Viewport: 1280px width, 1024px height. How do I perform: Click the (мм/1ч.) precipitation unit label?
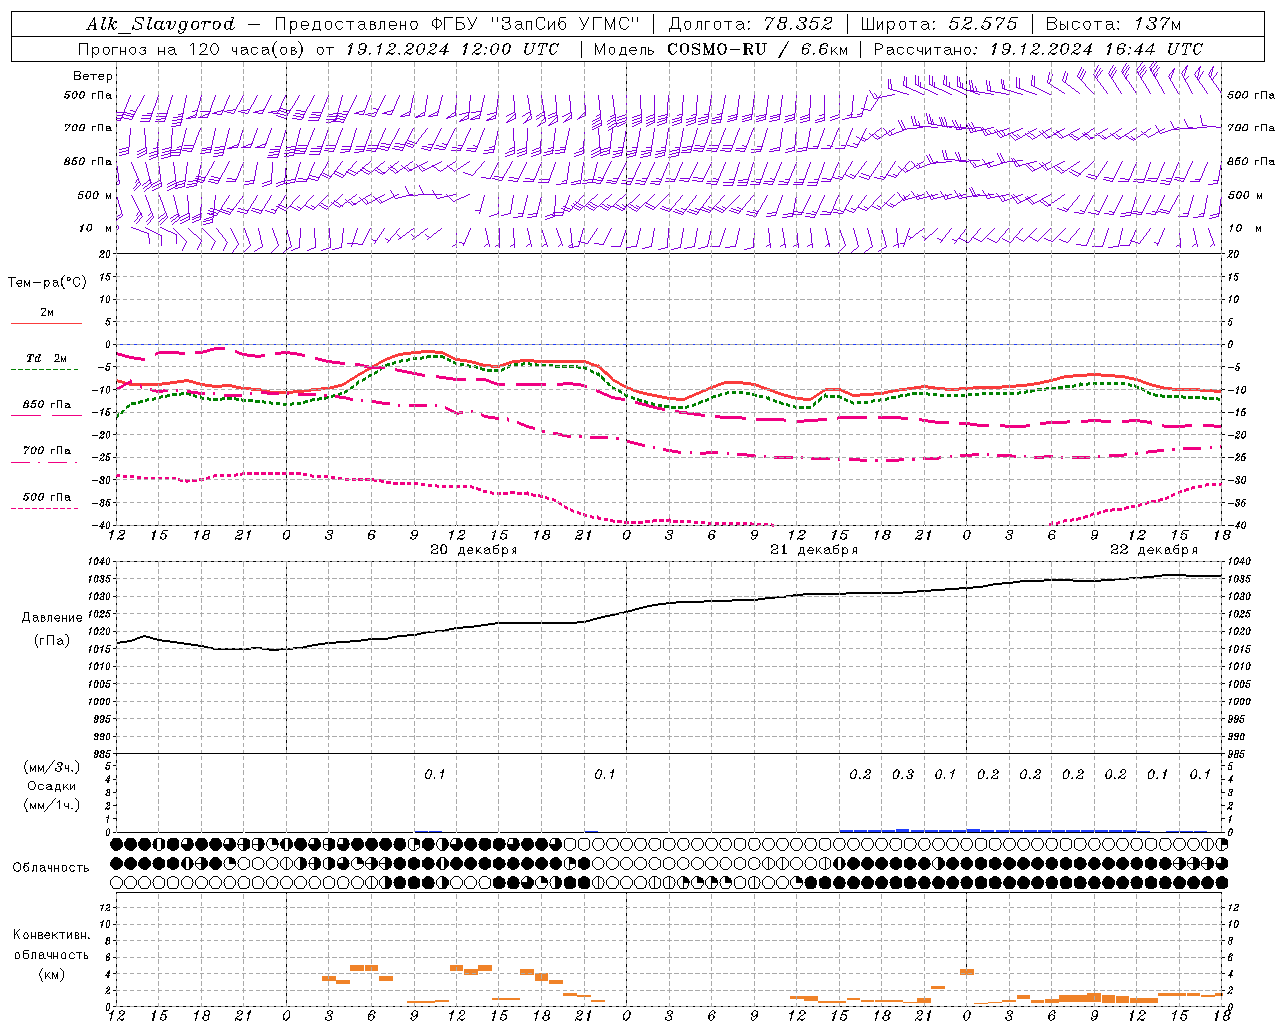[52, 805]
